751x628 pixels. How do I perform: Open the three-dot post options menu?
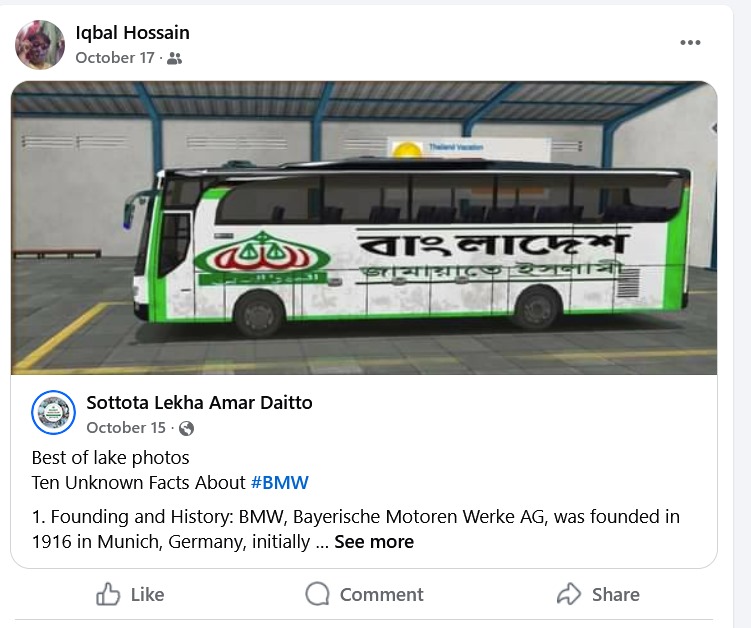tap(690, 43)
